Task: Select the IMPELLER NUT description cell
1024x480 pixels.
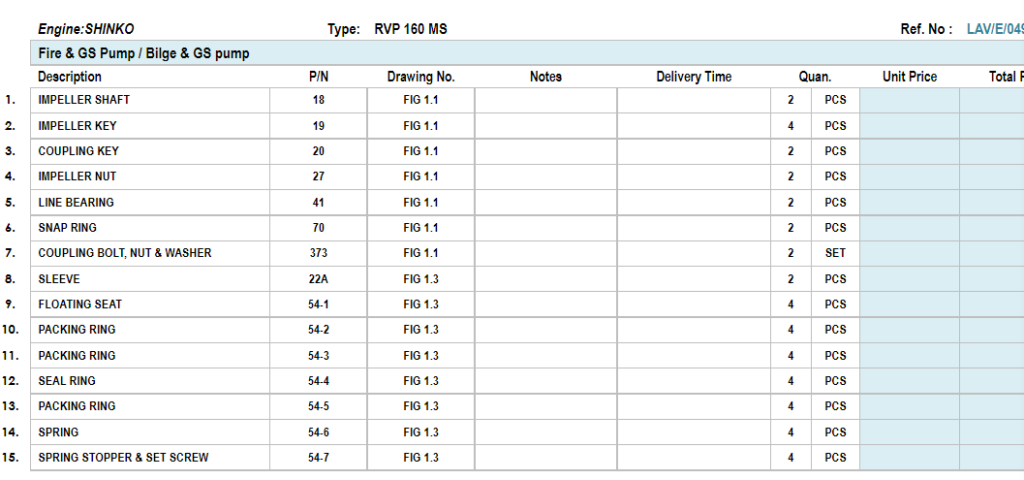Action: [150, 176]
